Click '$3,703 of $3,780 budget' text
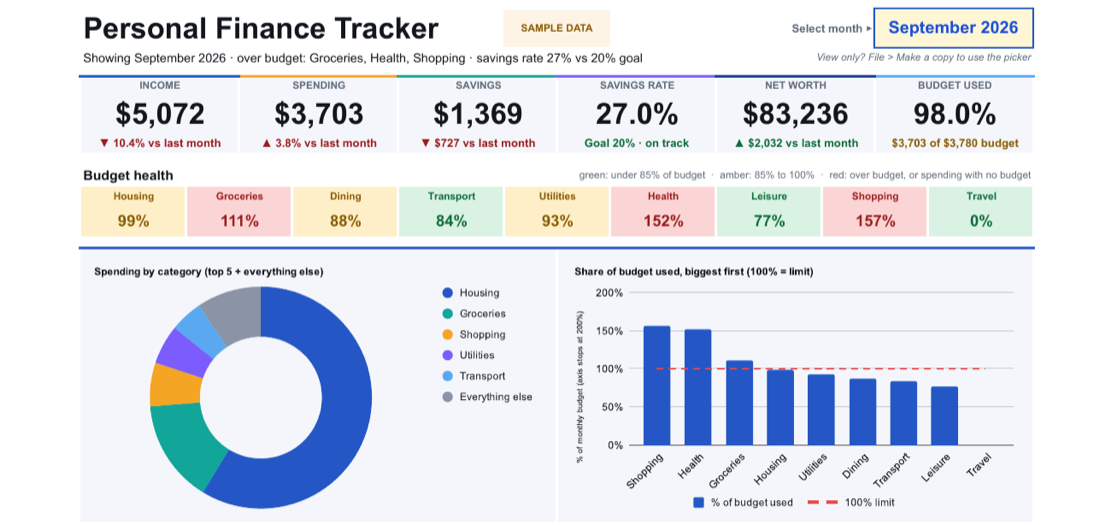This screenshot has width=1100, height=525. tap(954, 143)
